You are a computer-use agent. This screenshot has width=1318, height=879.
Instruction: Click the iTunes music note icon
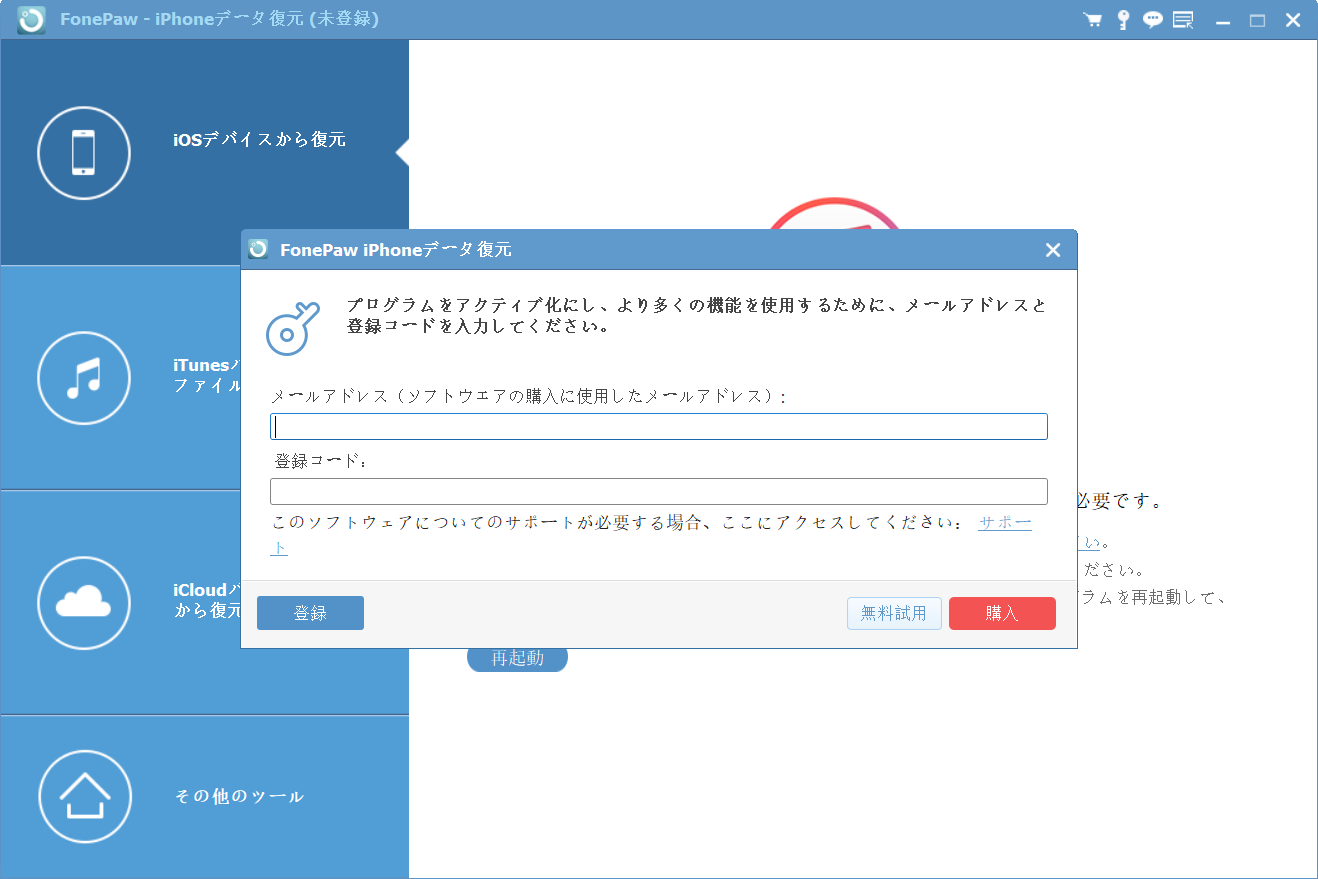coord(84,378)
